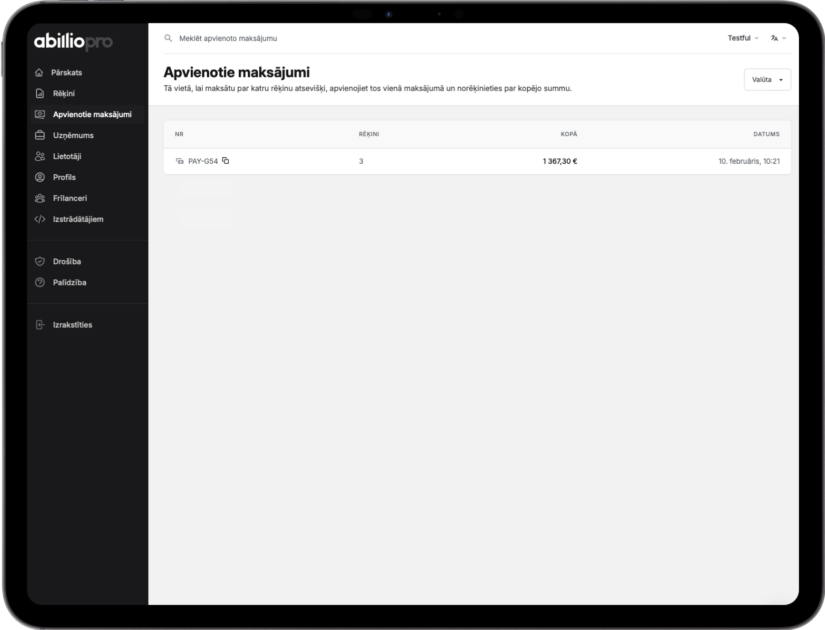Click the Profils person icon
This screenshot has height=630, width=825.
point(39,177)
